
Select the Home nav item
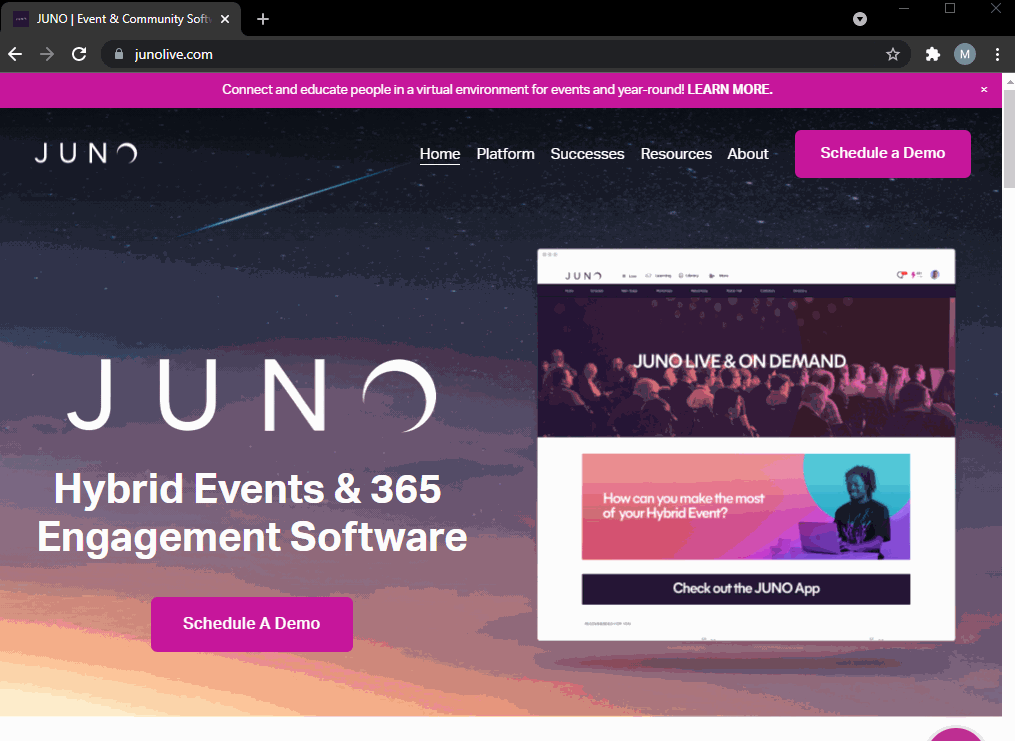(x=440, y=154)
